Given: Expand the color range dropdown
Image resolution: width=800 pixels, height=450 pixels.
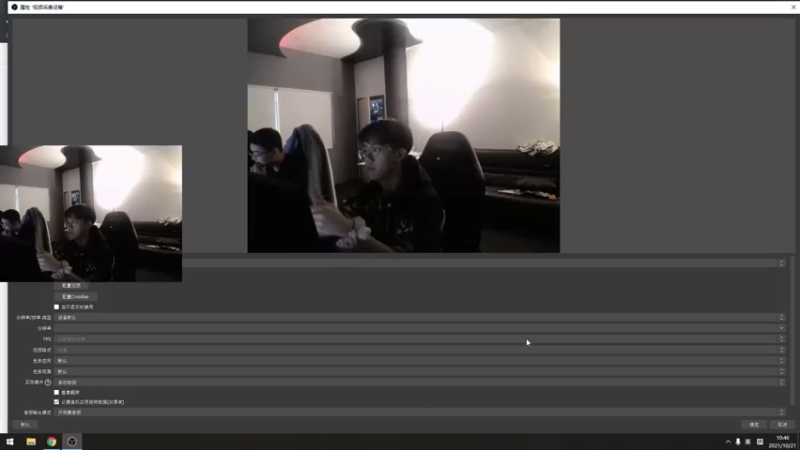Looking at the screenshot, I should click(419, 371).
